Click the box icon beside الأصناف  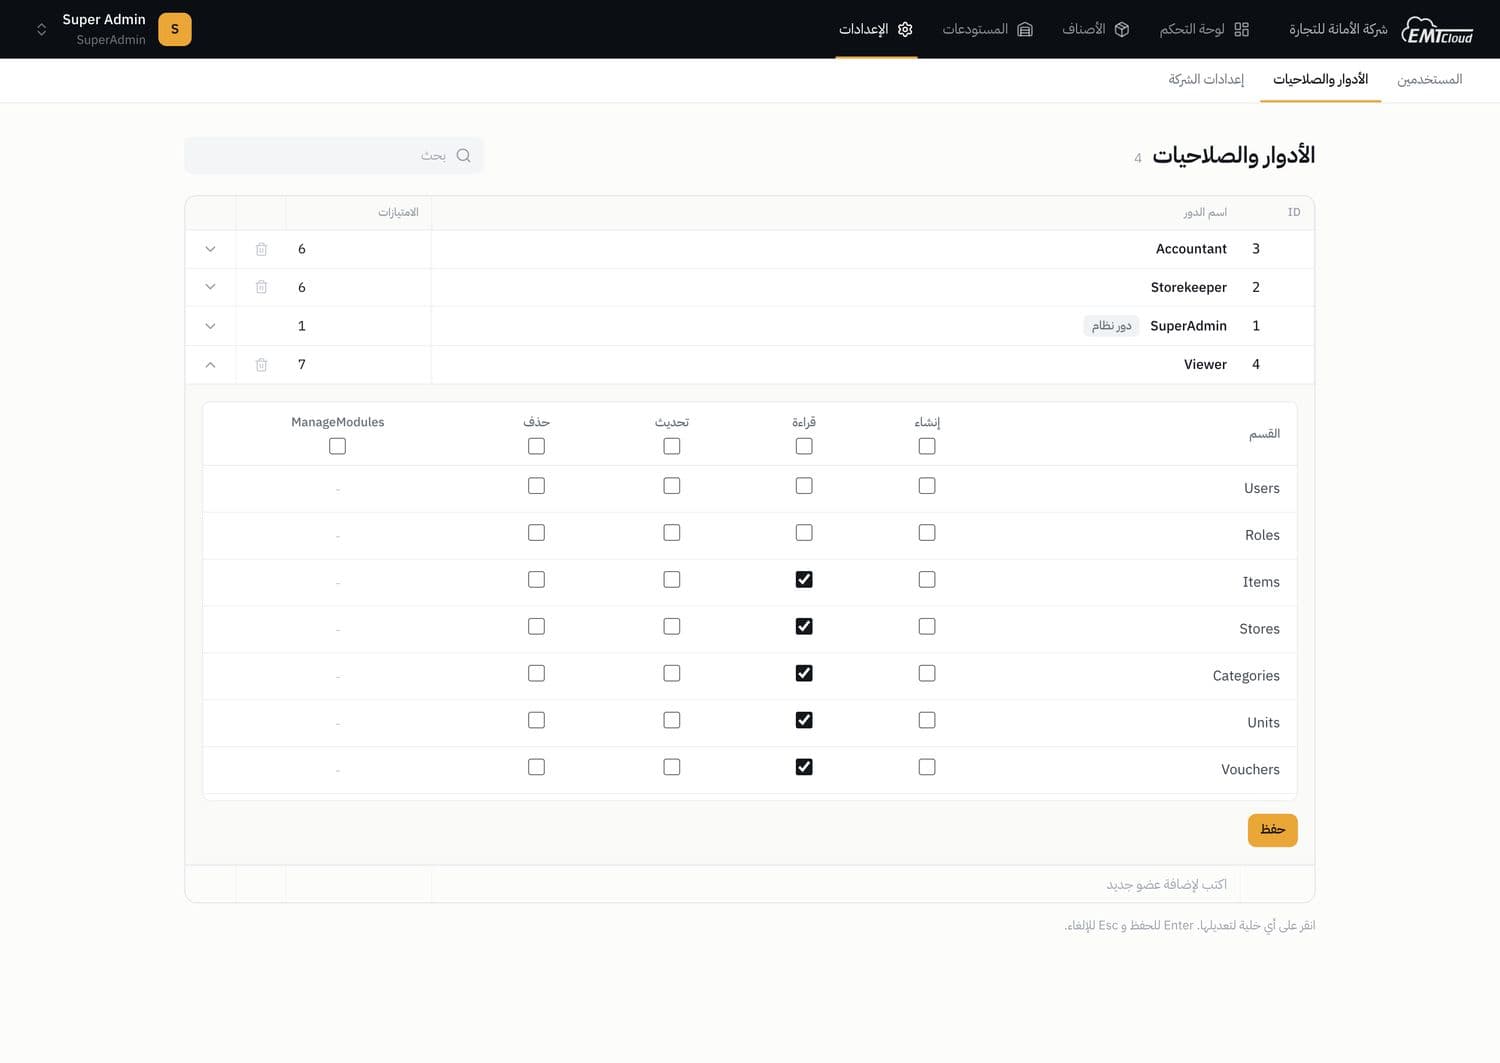(1122, 29)
